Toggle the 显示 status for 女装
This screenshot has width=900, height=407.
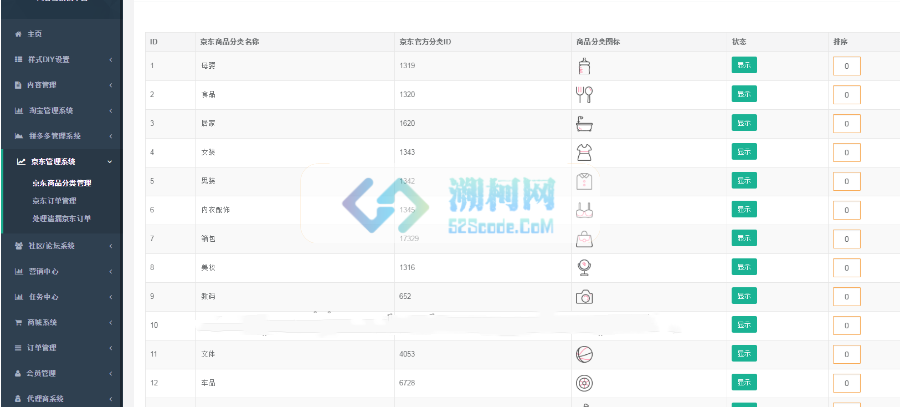(744, 152)
